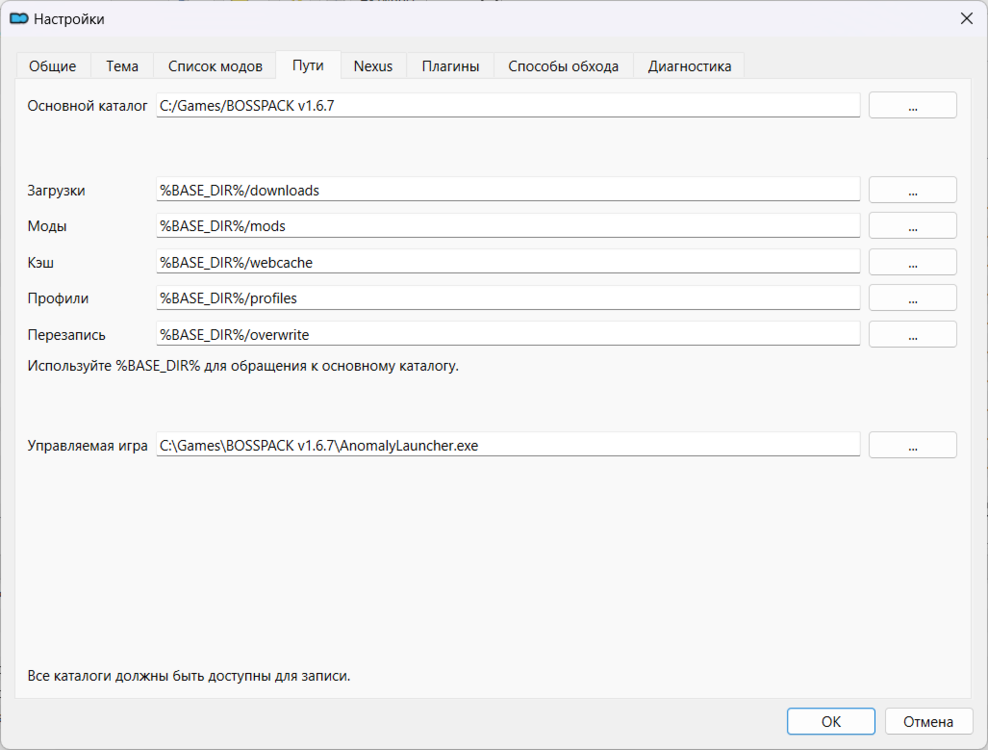988x750 pixels.
Task: Switch to the Тема tab
Action: (122, 66)
